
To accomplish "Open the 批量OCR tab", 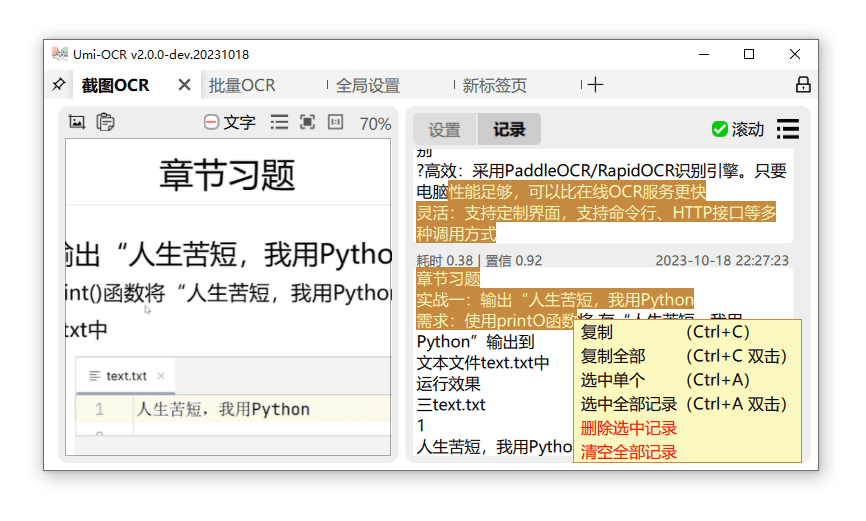I will click(x=242, y=85).
